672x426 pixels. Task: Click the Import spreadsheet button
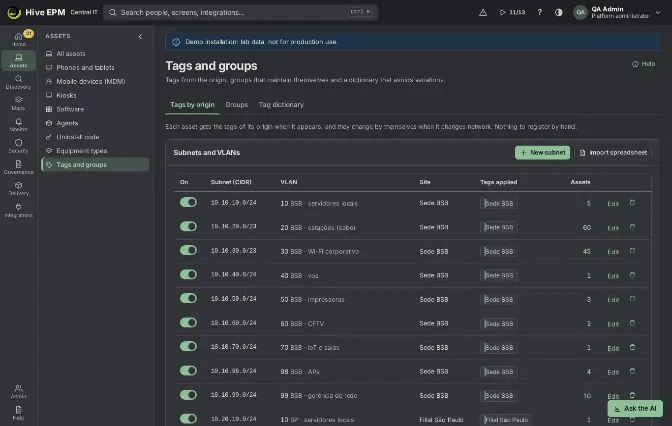click(x=613, y=153)
